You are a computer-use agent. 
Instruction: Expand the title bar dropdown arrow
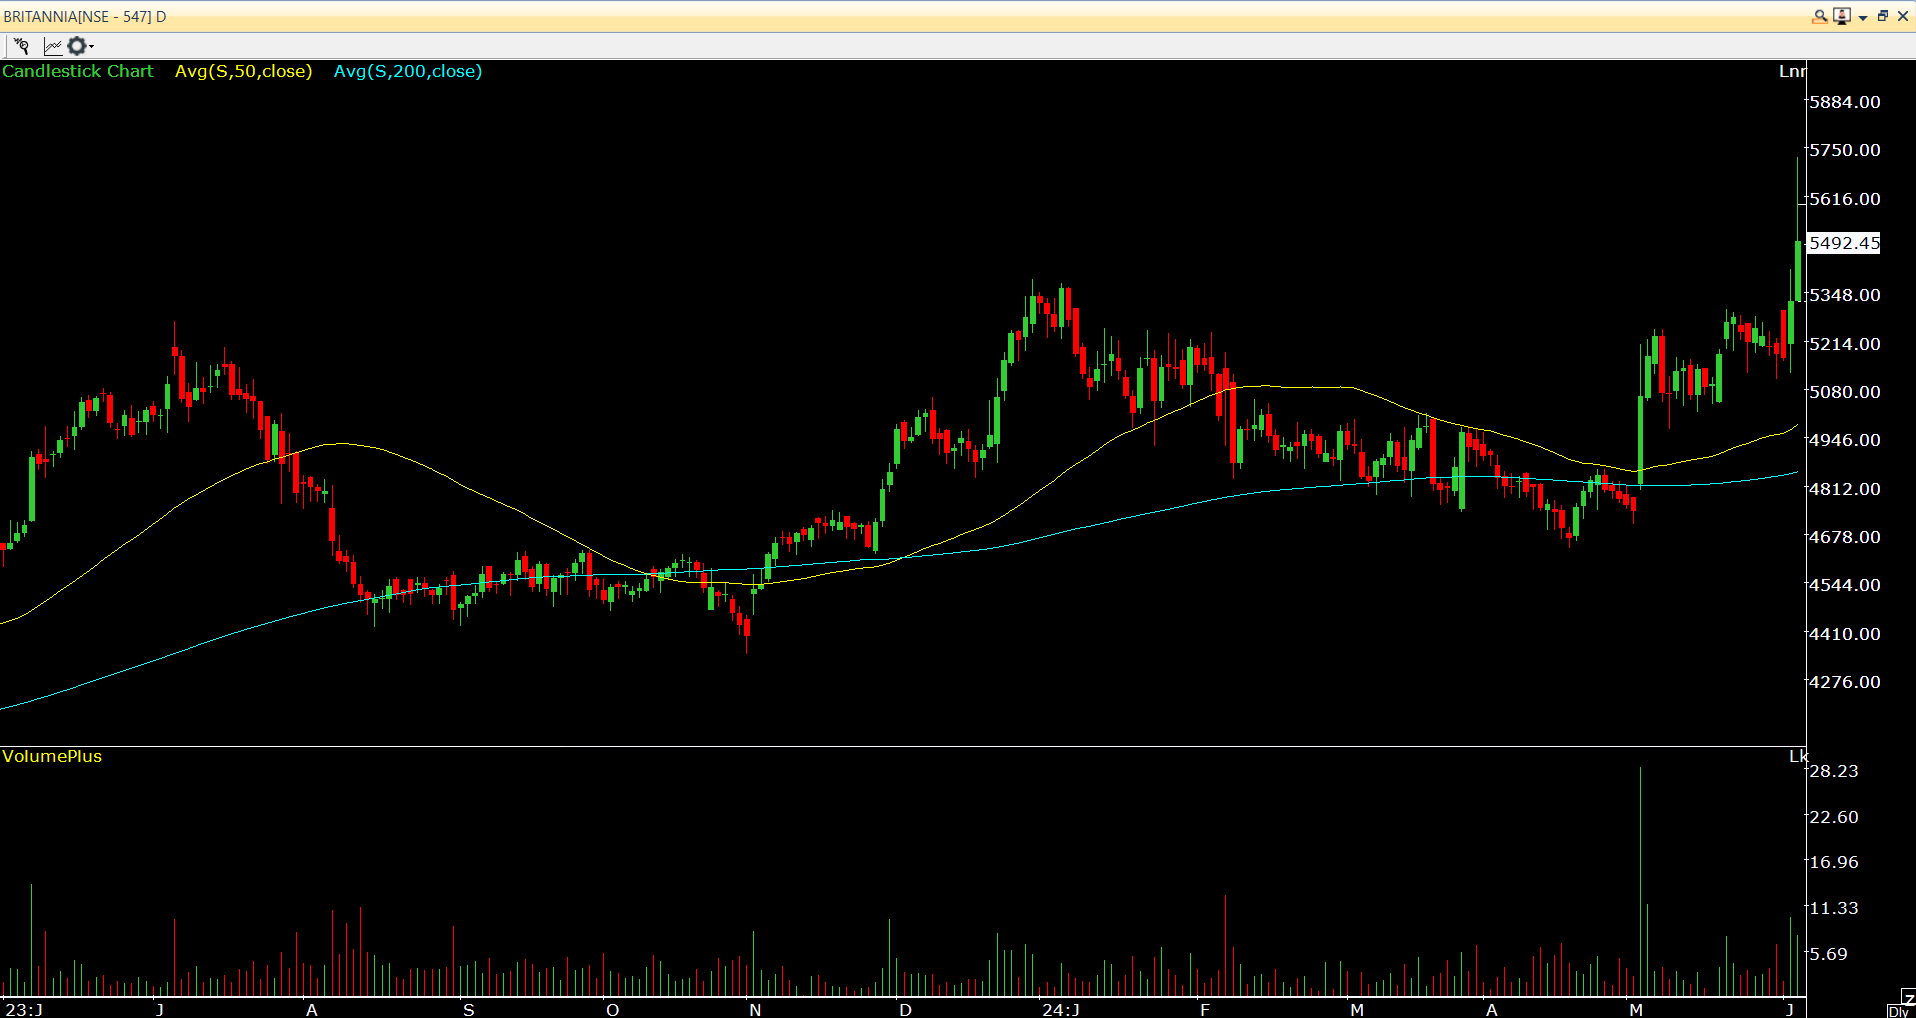pos(1863,17)
